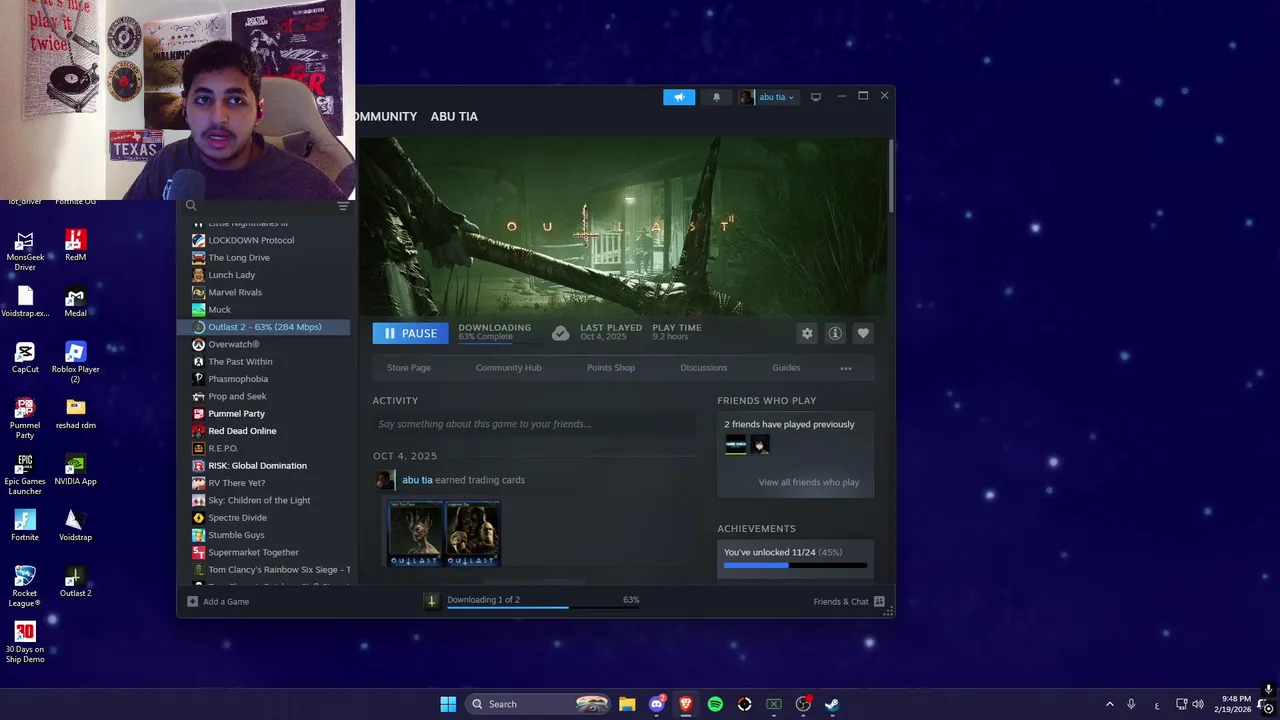Screen dimensions: 1280x720
Task: Open Rocket League desktop shortcut
Action: tap(25, 586)
